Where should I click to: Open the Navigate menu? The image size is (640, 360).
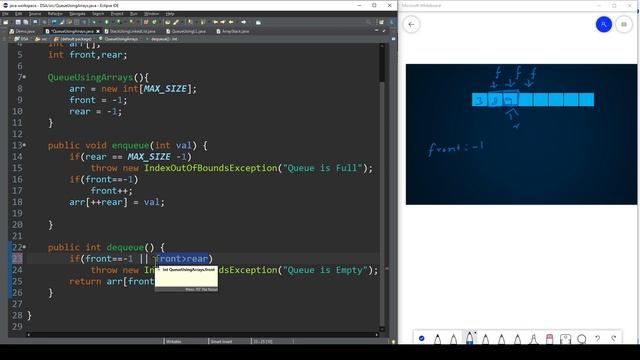77,14
